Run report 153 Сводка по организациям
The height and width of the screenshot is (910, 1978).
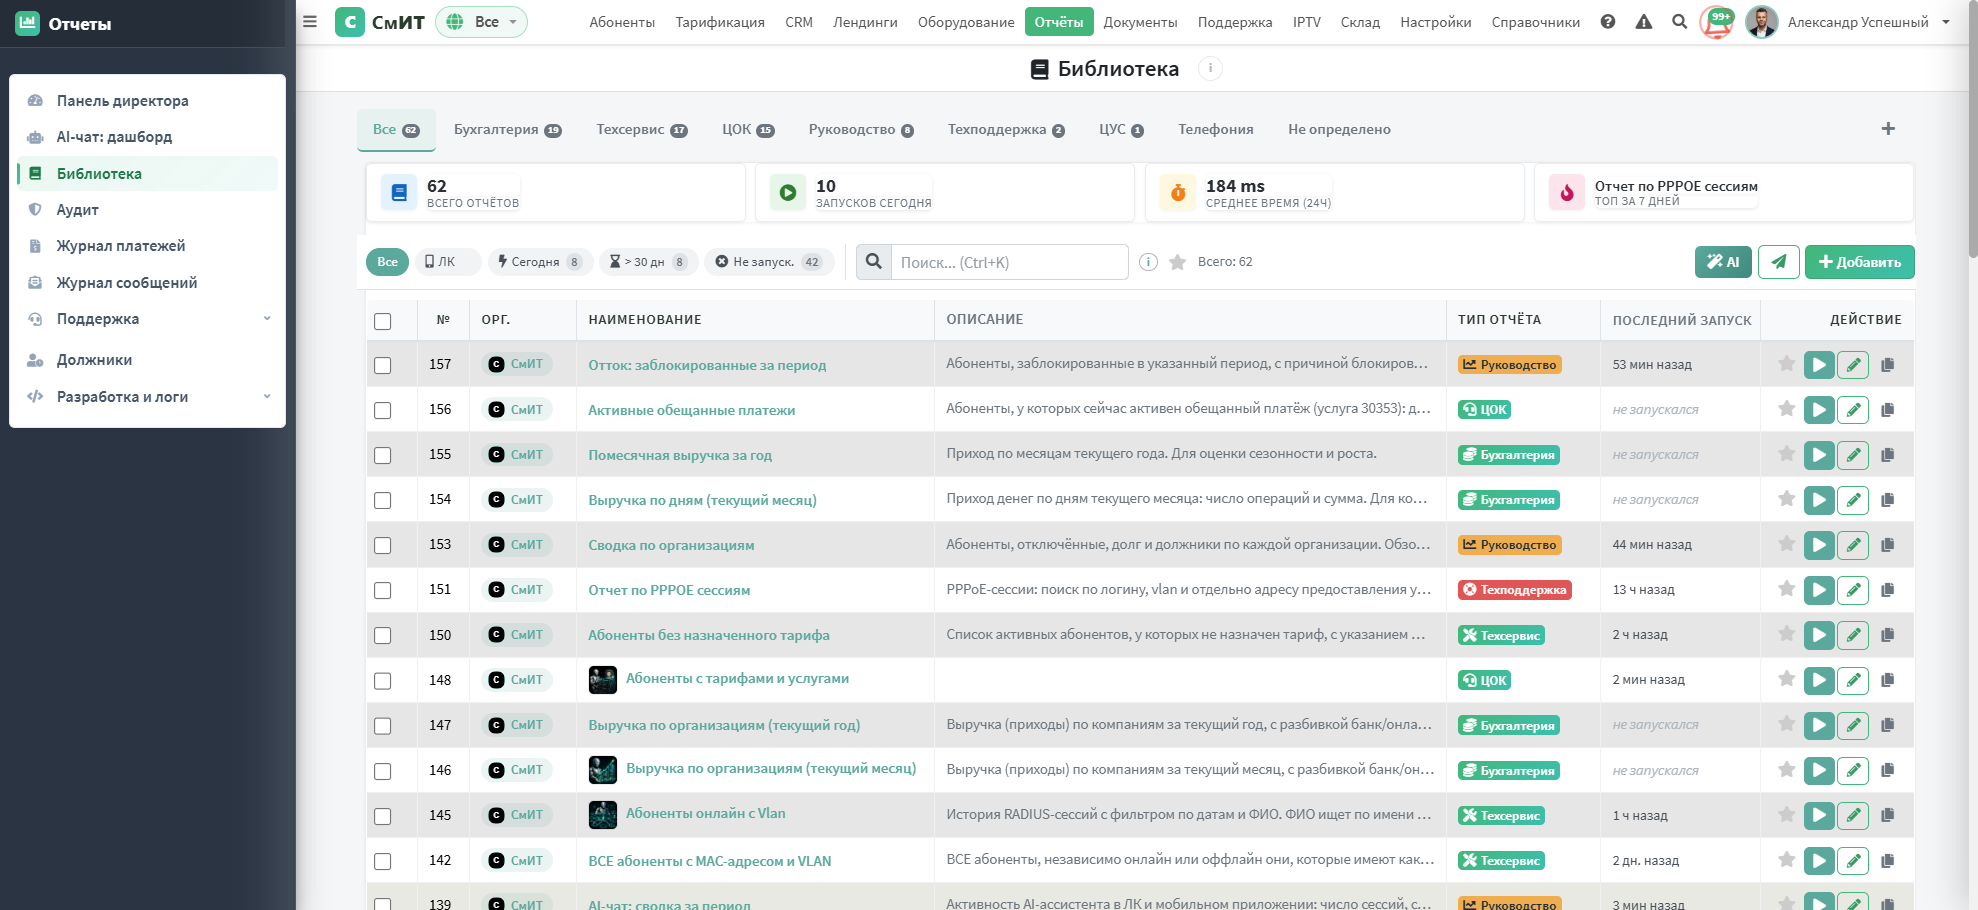pyautogui.click(x=1819, y=545)
